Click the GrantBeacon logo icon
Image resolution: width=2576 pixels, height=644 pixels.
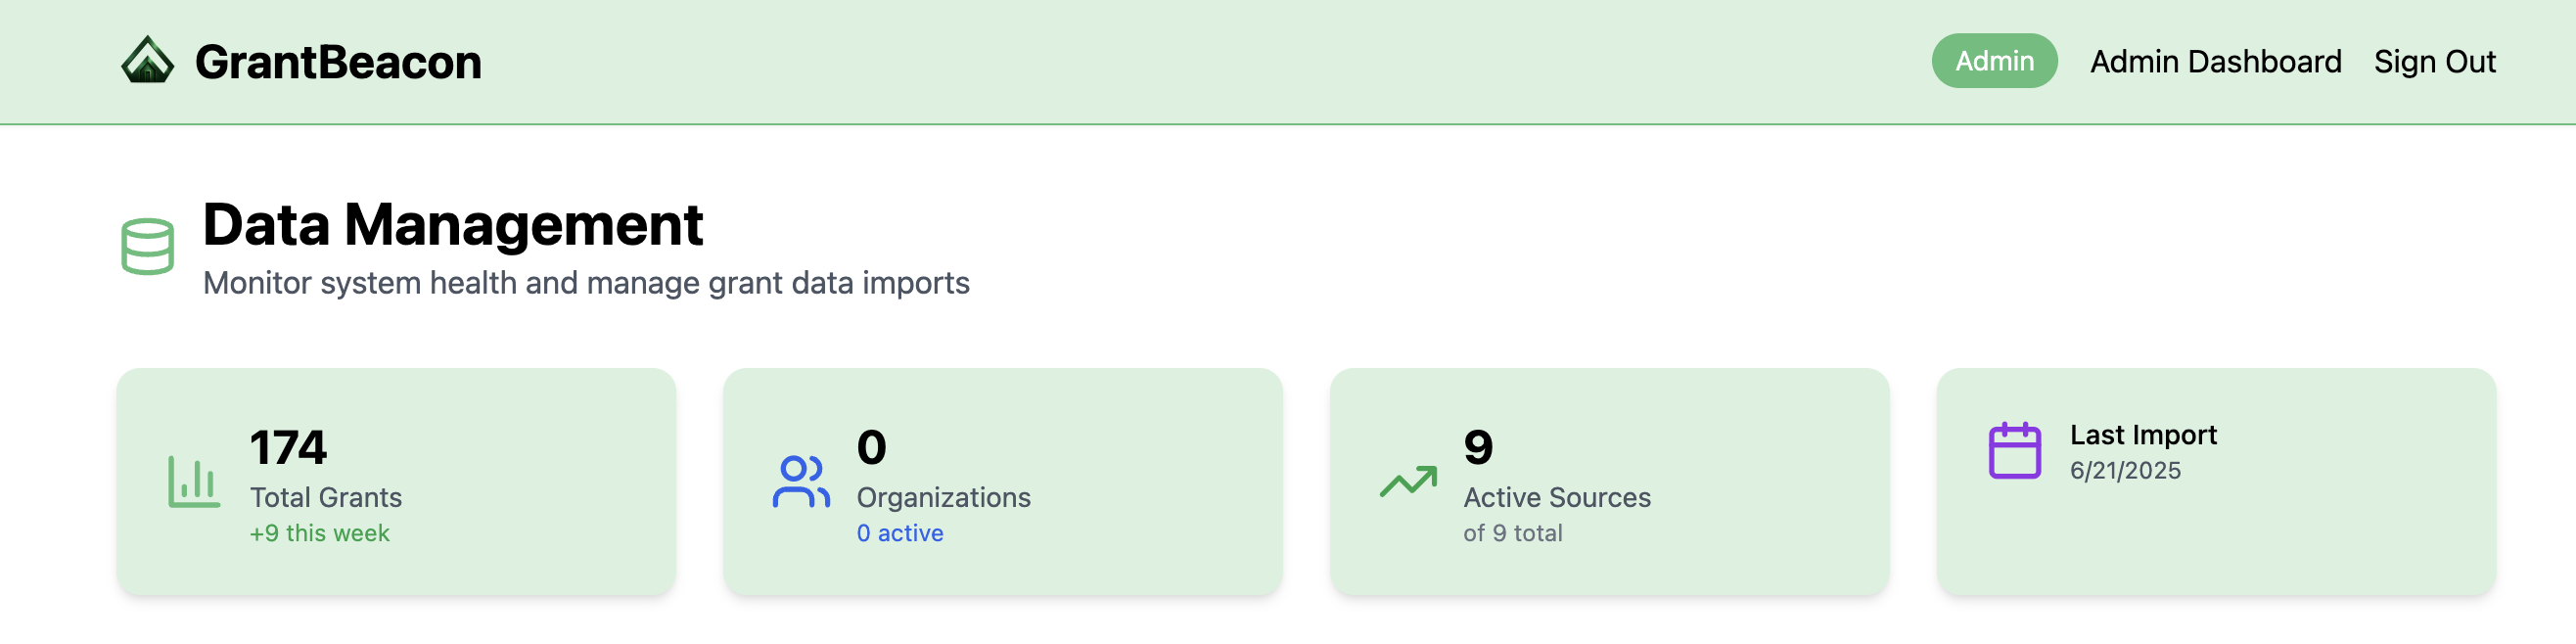point(147,61)
